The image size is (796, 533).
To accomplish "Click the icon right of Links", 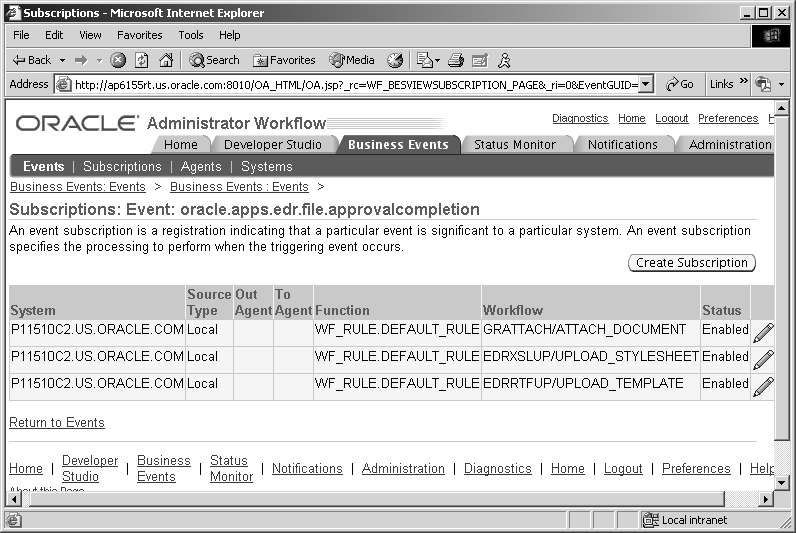I will pos(763,84).
